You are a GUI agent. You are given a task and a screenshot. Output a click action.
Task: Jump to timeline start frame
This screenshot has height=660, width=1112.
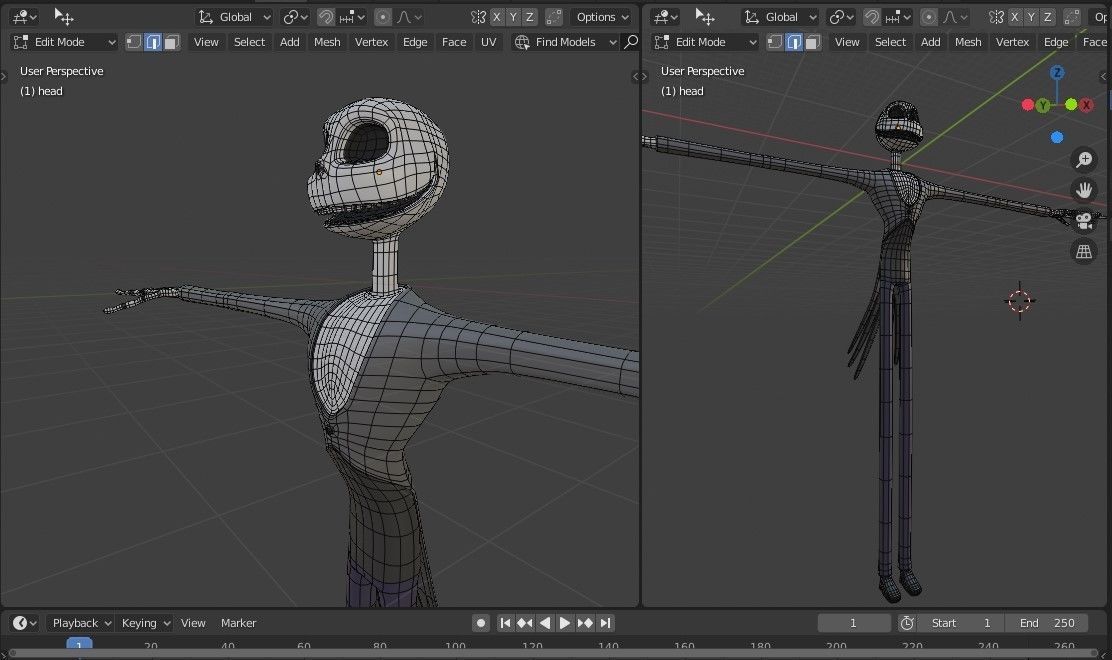point(505,622)
